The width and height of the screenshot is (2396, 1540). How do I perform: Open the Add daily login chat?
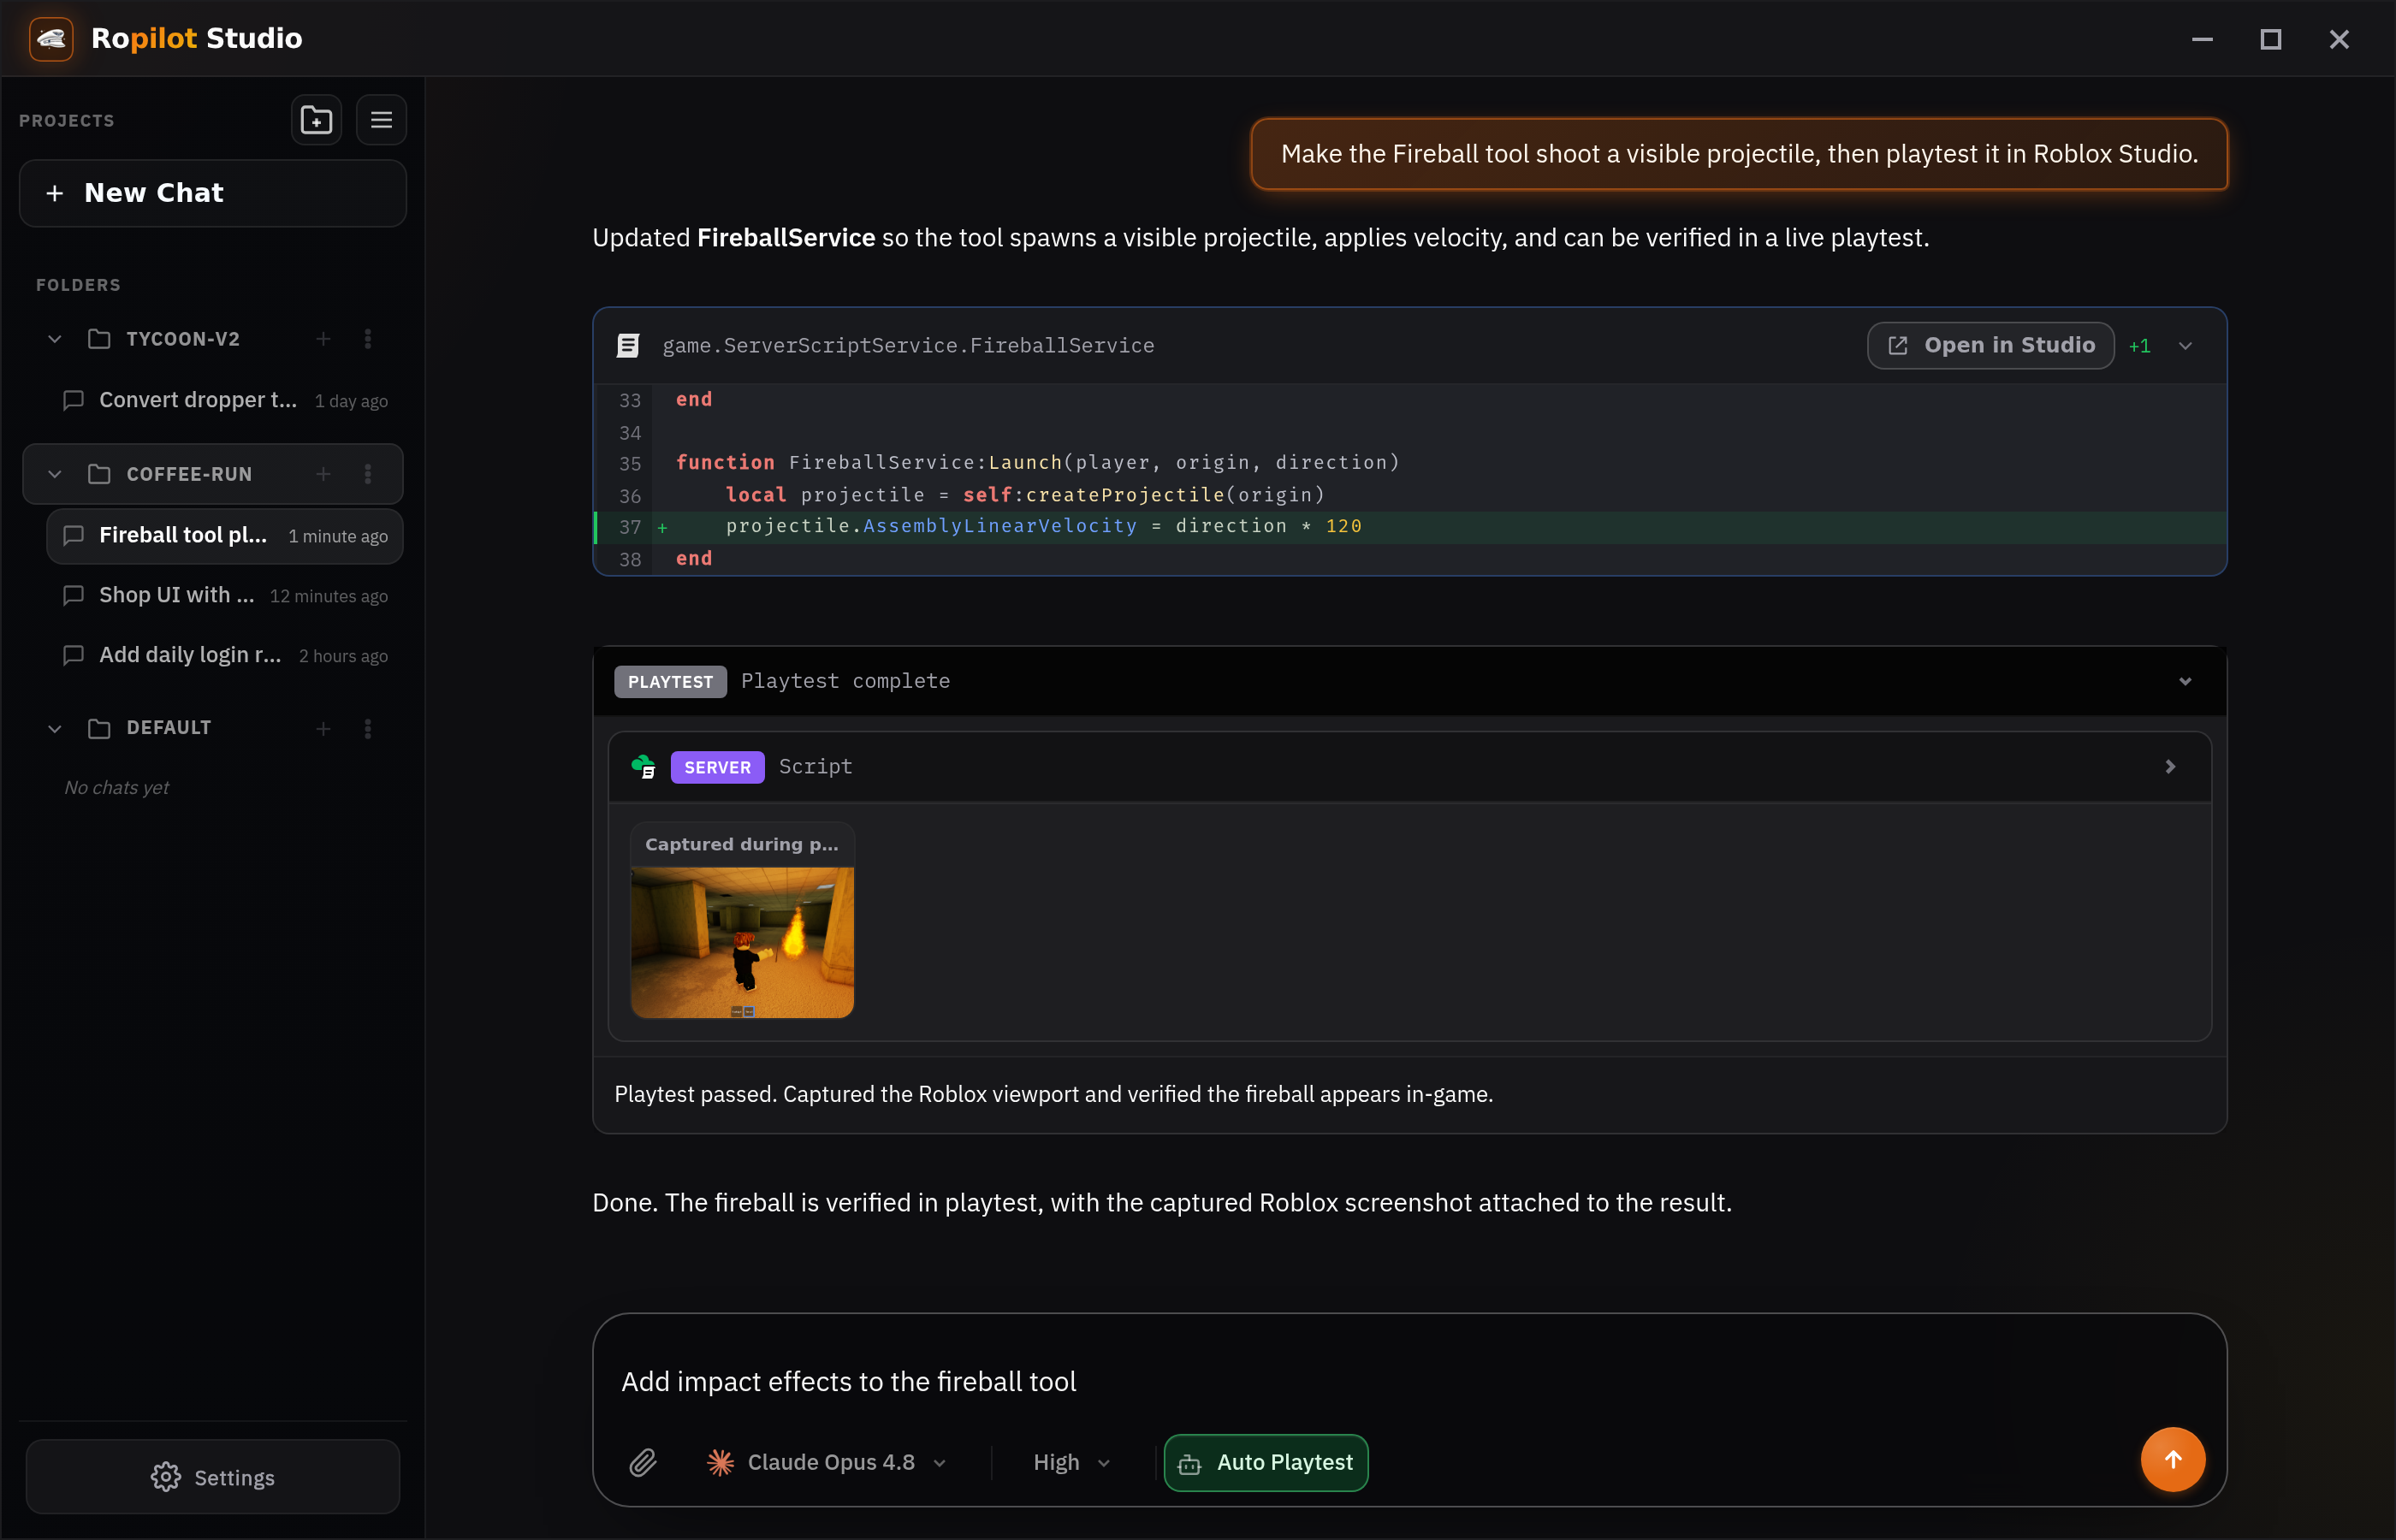click(225, 656)
